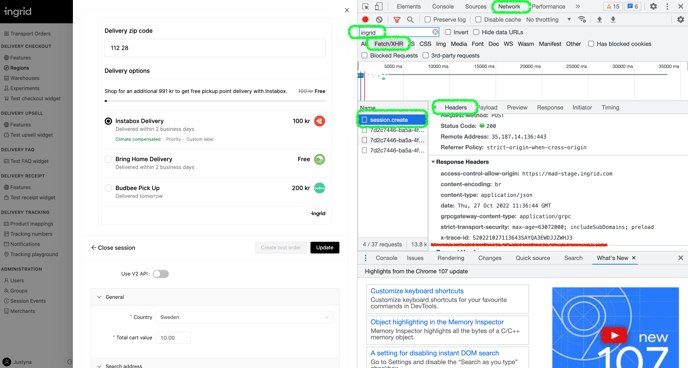Switch to the Sources tab
This screenshot has width=688, height=368.
(476, 7)
